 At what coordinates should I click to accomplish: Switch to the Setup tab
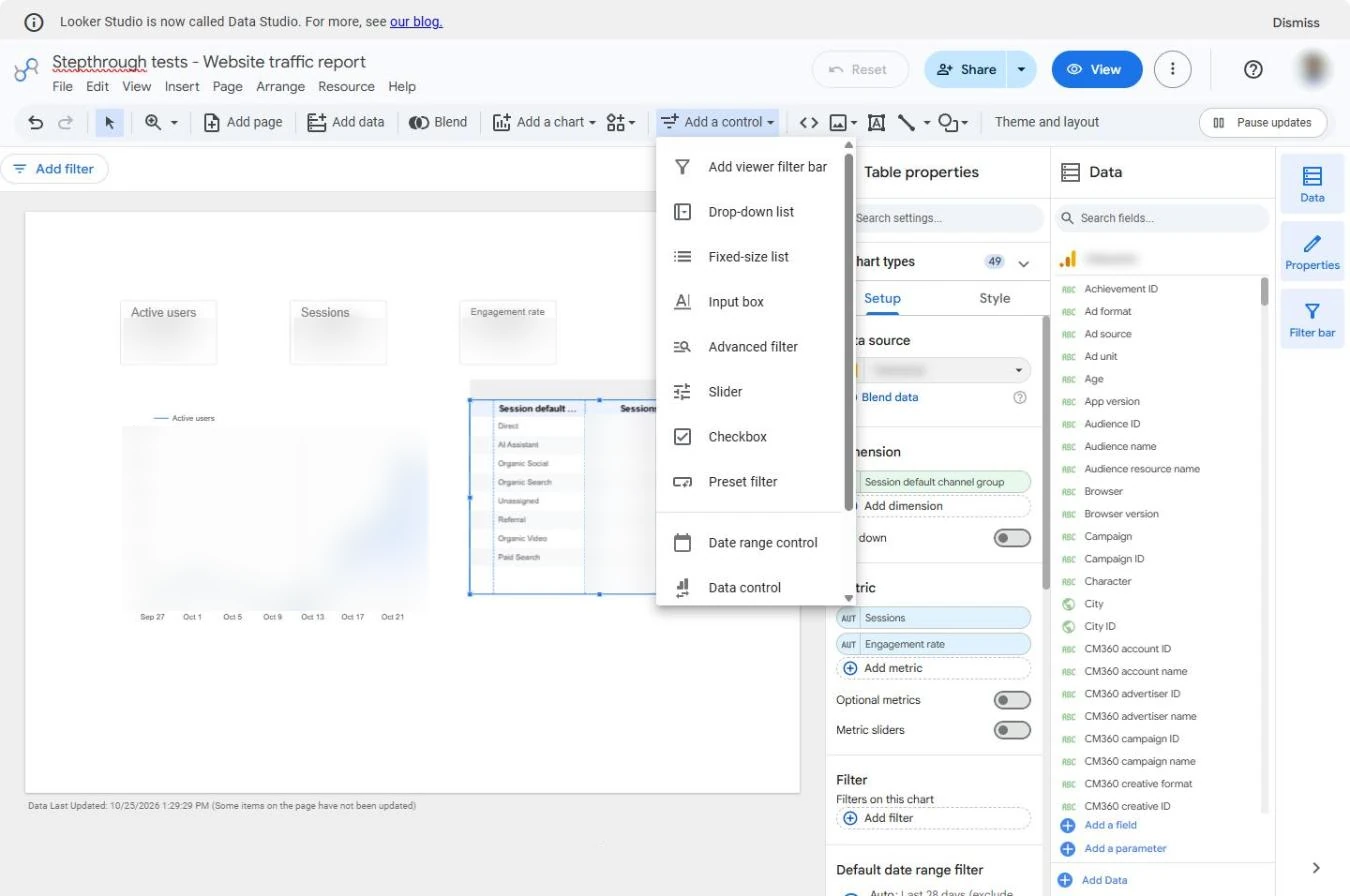point(883,299)
